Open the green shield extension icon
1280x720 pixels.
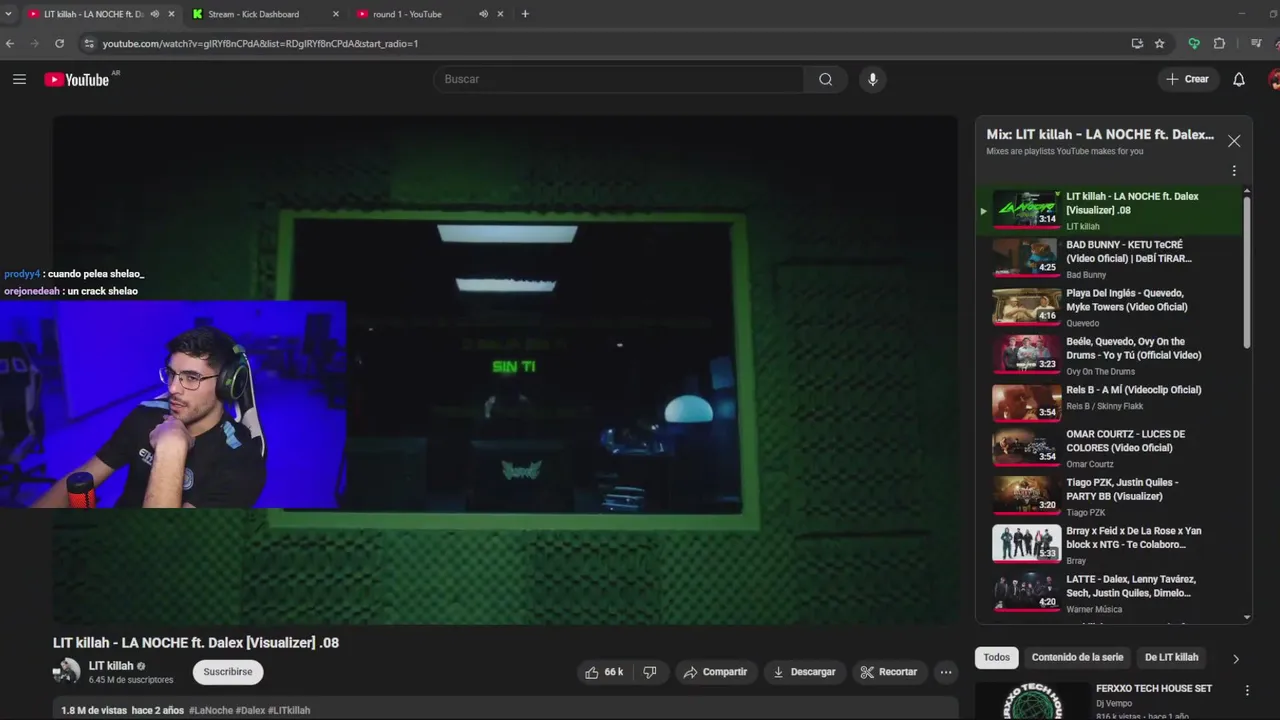[1193, 43]
